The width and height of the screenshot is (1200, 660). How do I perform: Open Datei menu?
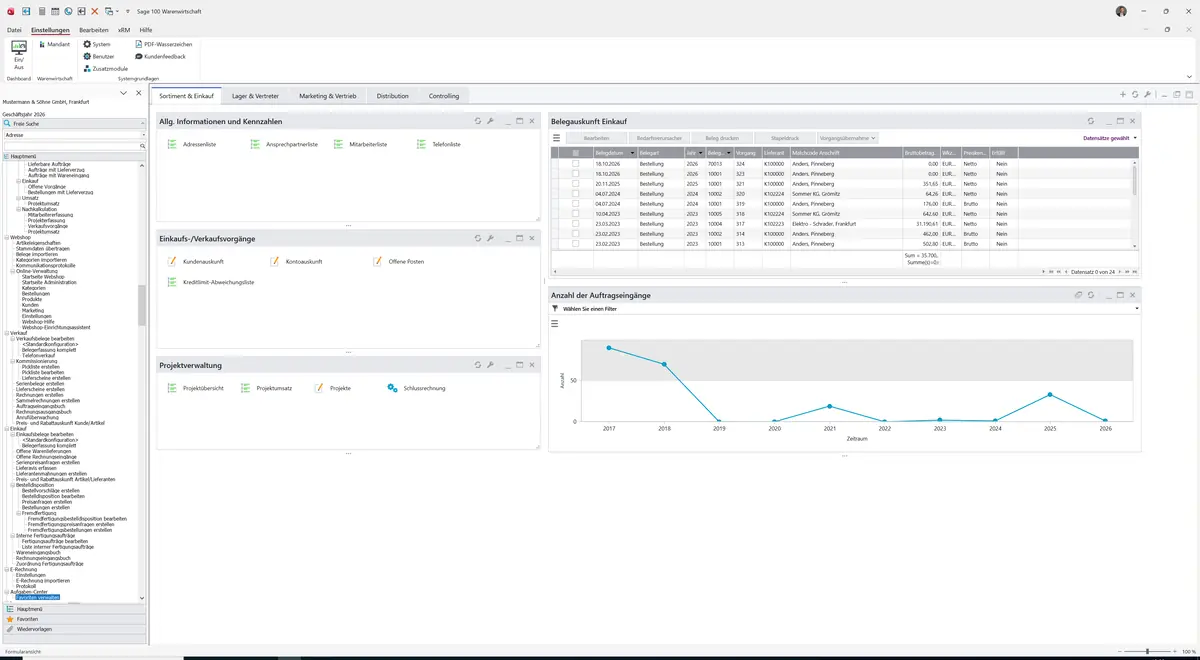coord(14,30)
